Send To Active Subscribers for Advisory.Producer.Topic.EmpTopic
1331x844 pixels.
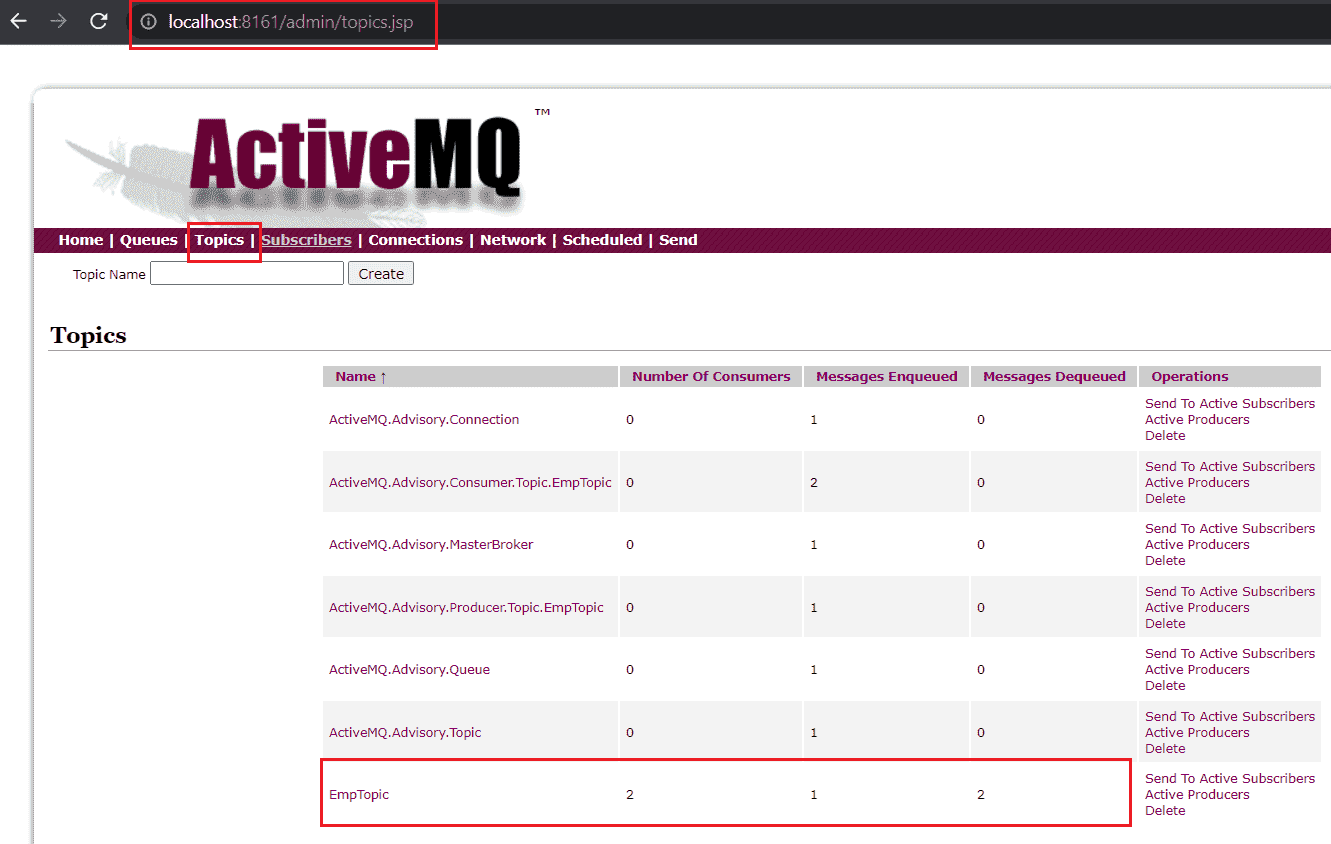[x=1230, y=592]
